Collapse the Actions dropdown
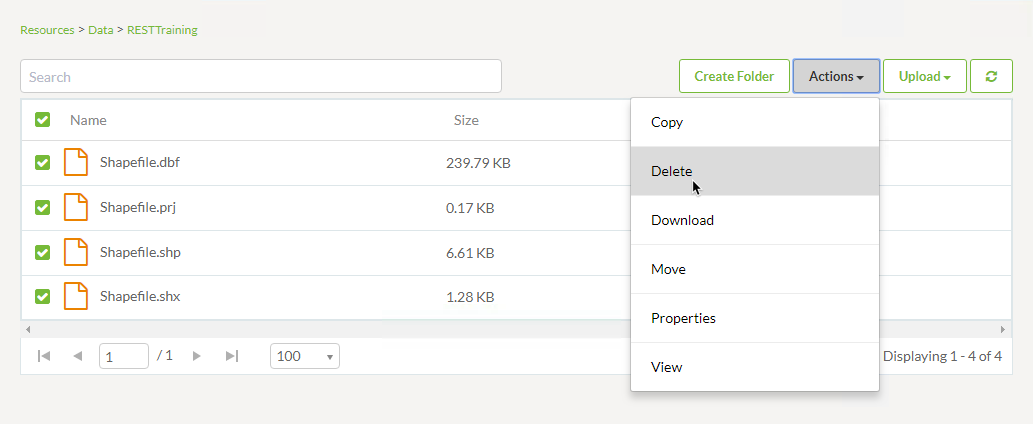The image size is (1033, 424). (x=836, y=76)
